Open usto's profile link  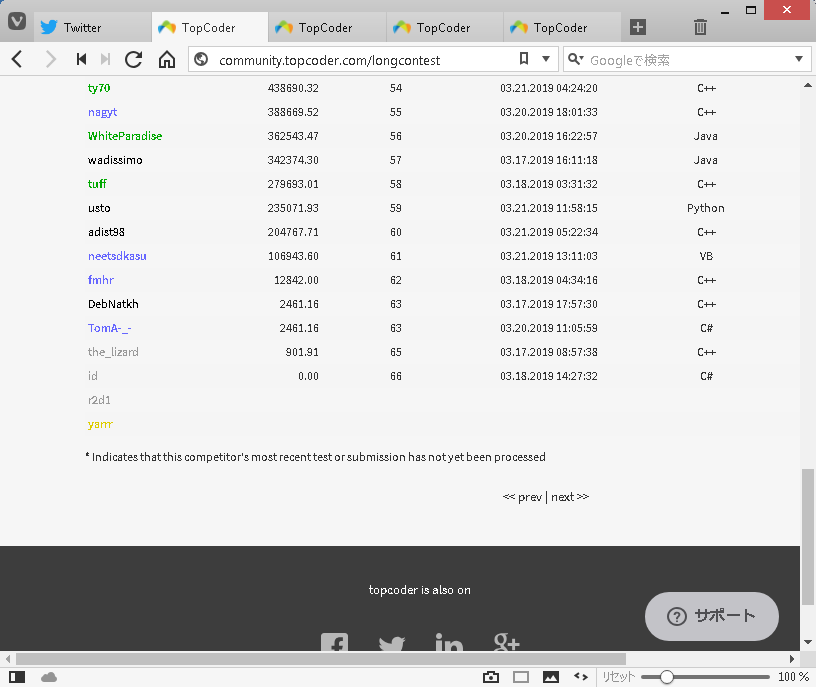click(99, 208)
